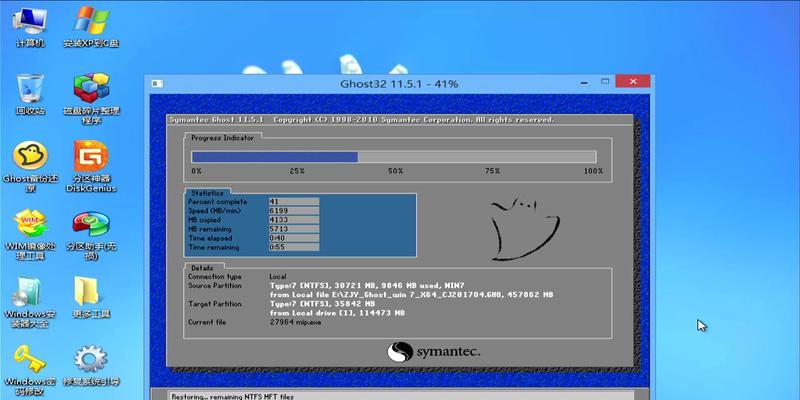This screenshot has height=400, width=800.
Task: Click the Time remaining value 0:55
Action: (x=294, y=247)
